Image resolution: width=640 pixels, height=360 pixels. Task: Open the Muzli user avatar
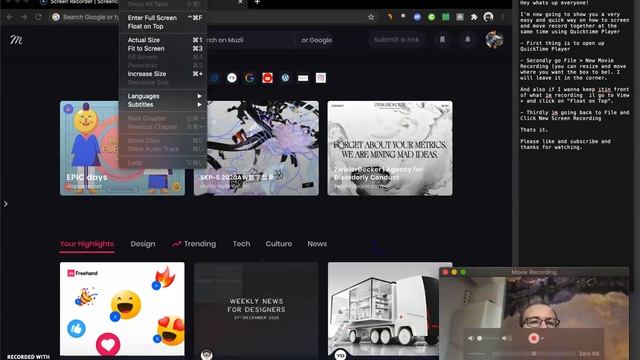494,40
